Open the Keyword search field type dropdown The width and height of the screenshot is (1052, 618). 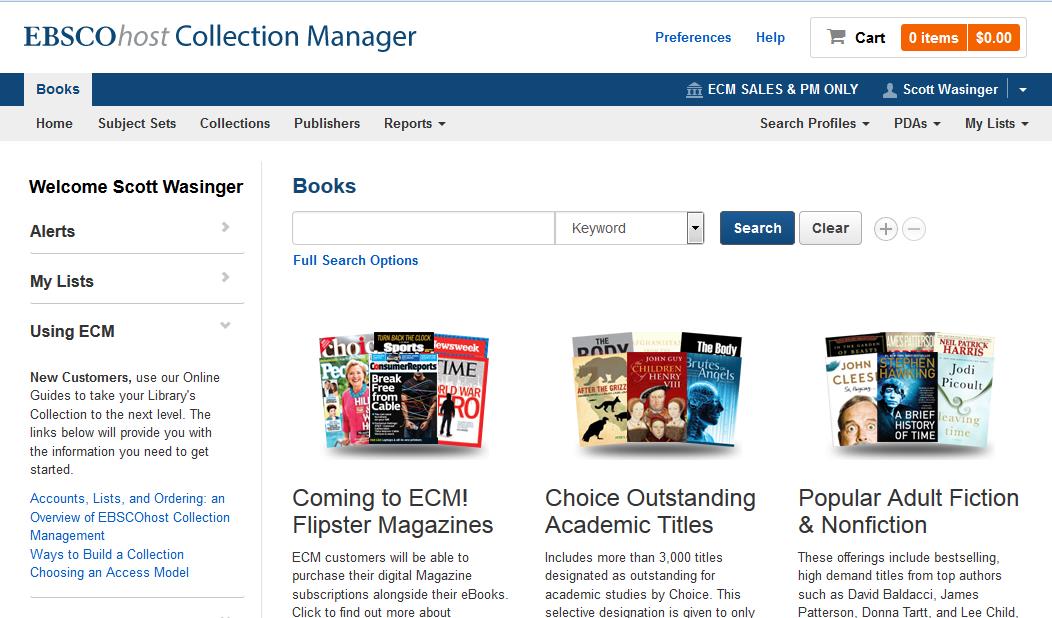695,228
